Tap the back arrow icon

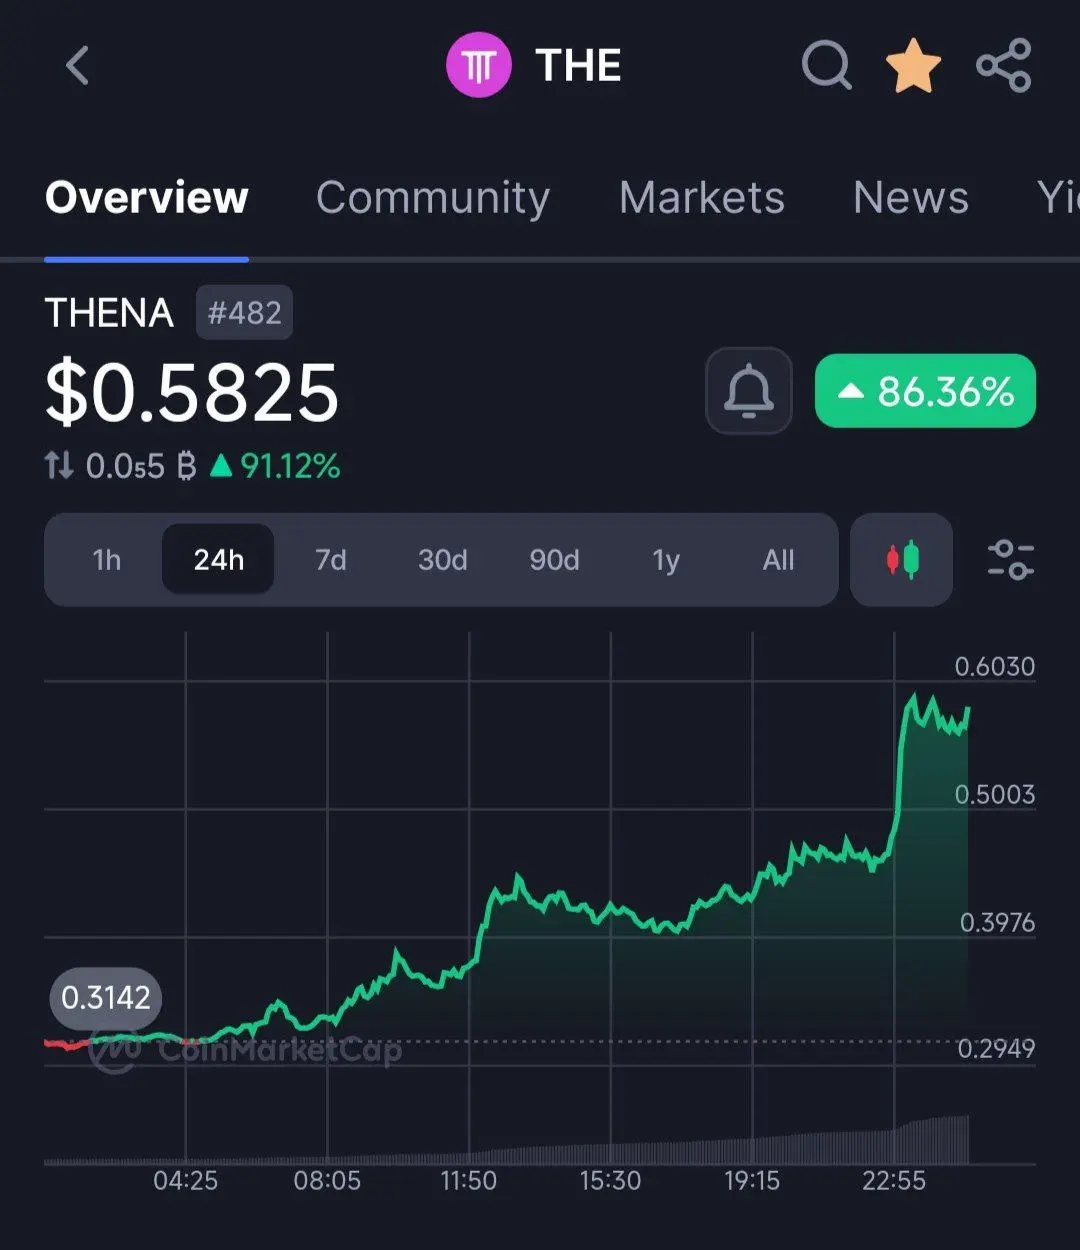[77, 66]
